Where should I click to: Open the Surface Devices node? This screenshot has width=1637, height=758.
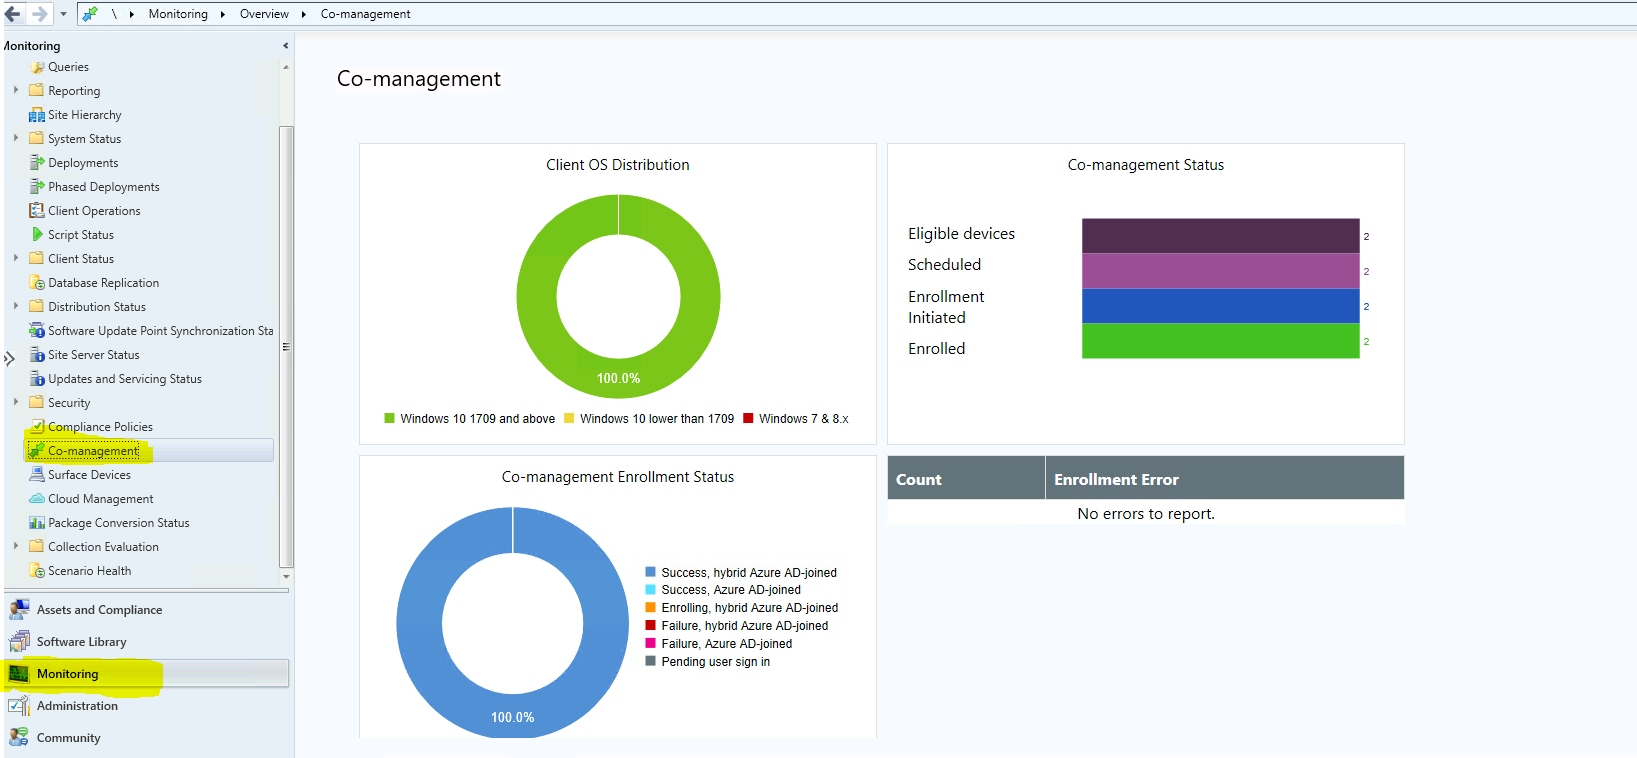click(89, 475)
